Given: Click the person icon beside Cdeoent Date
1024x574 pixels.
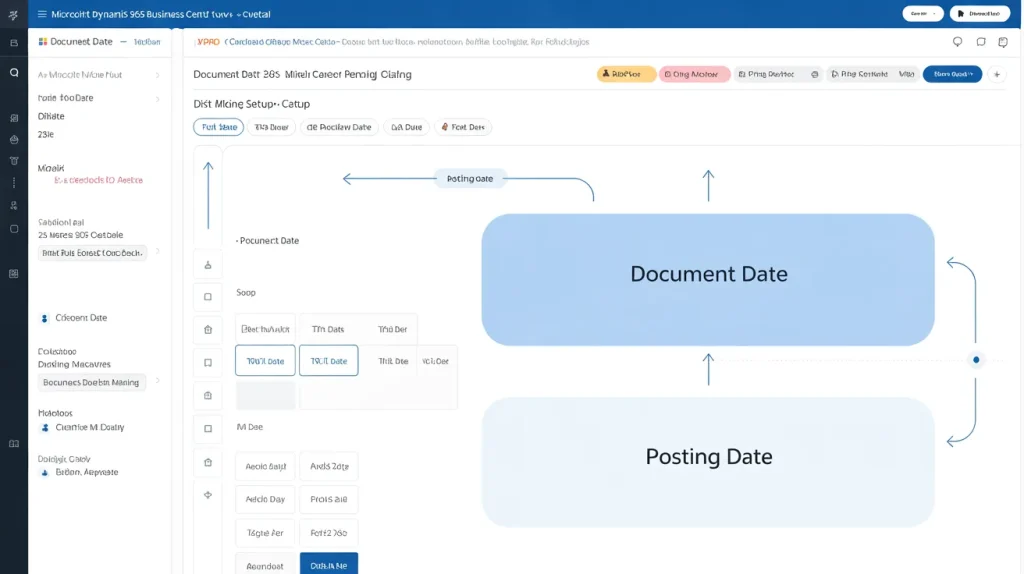Looking at the screenshot, I should (44, 318).
